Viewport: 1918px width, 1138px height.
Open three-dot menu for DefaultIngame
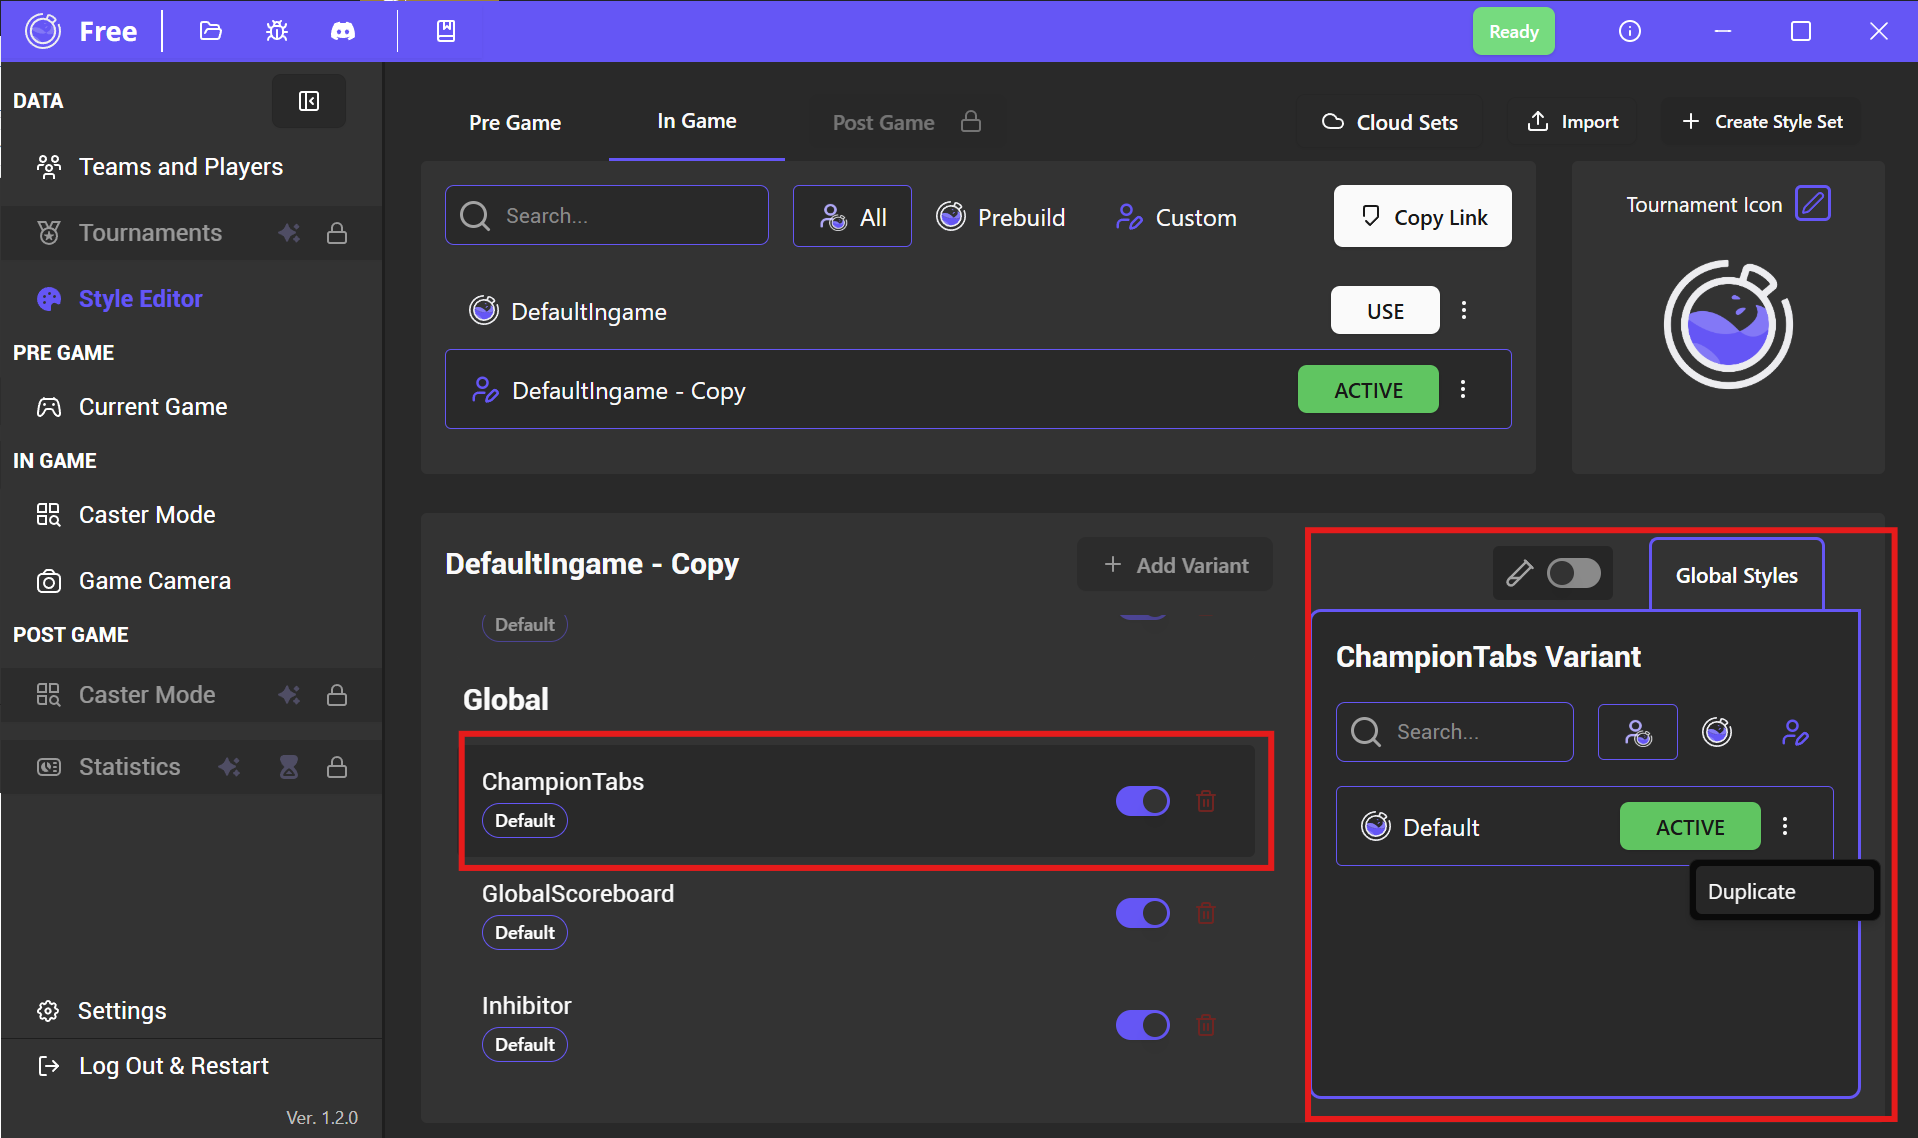pyautogui.click(x=1464, y=311)
